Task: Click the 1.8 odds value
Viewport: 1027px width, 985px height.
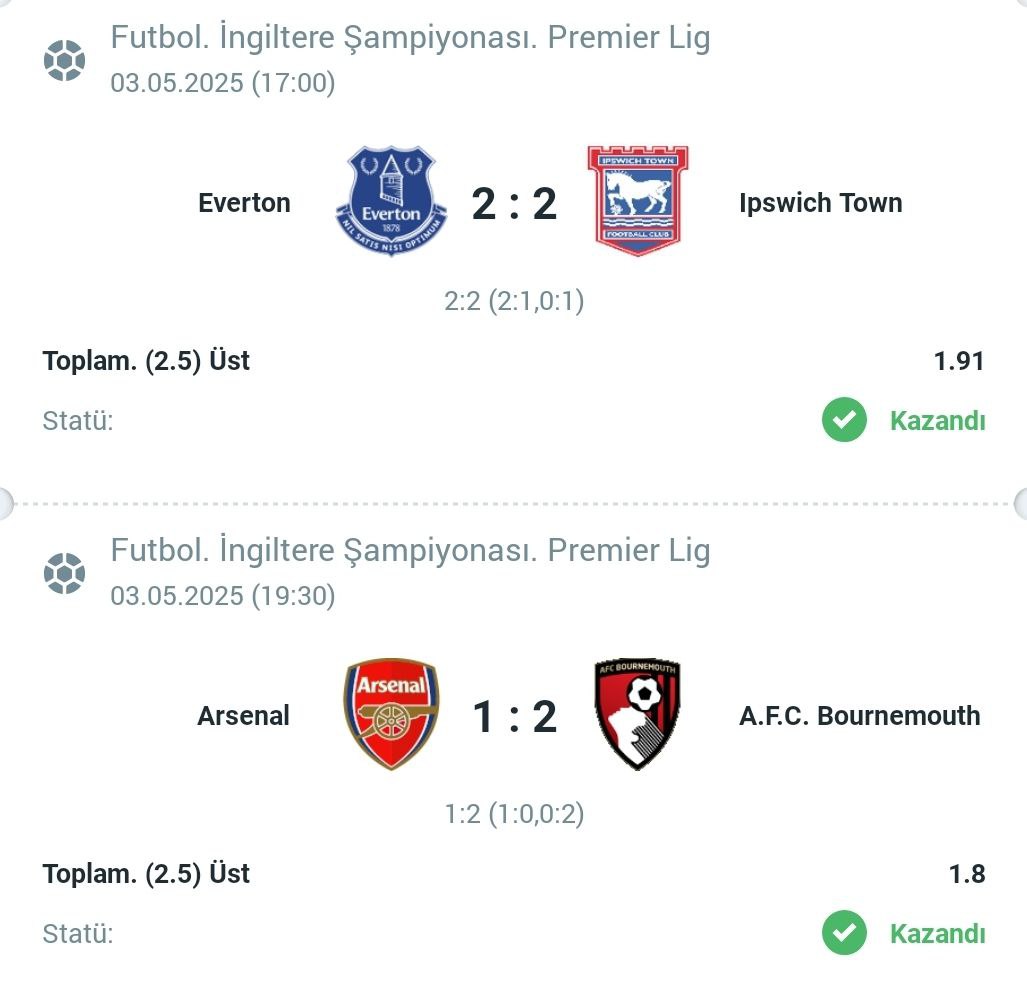Action: click(967, 874)
